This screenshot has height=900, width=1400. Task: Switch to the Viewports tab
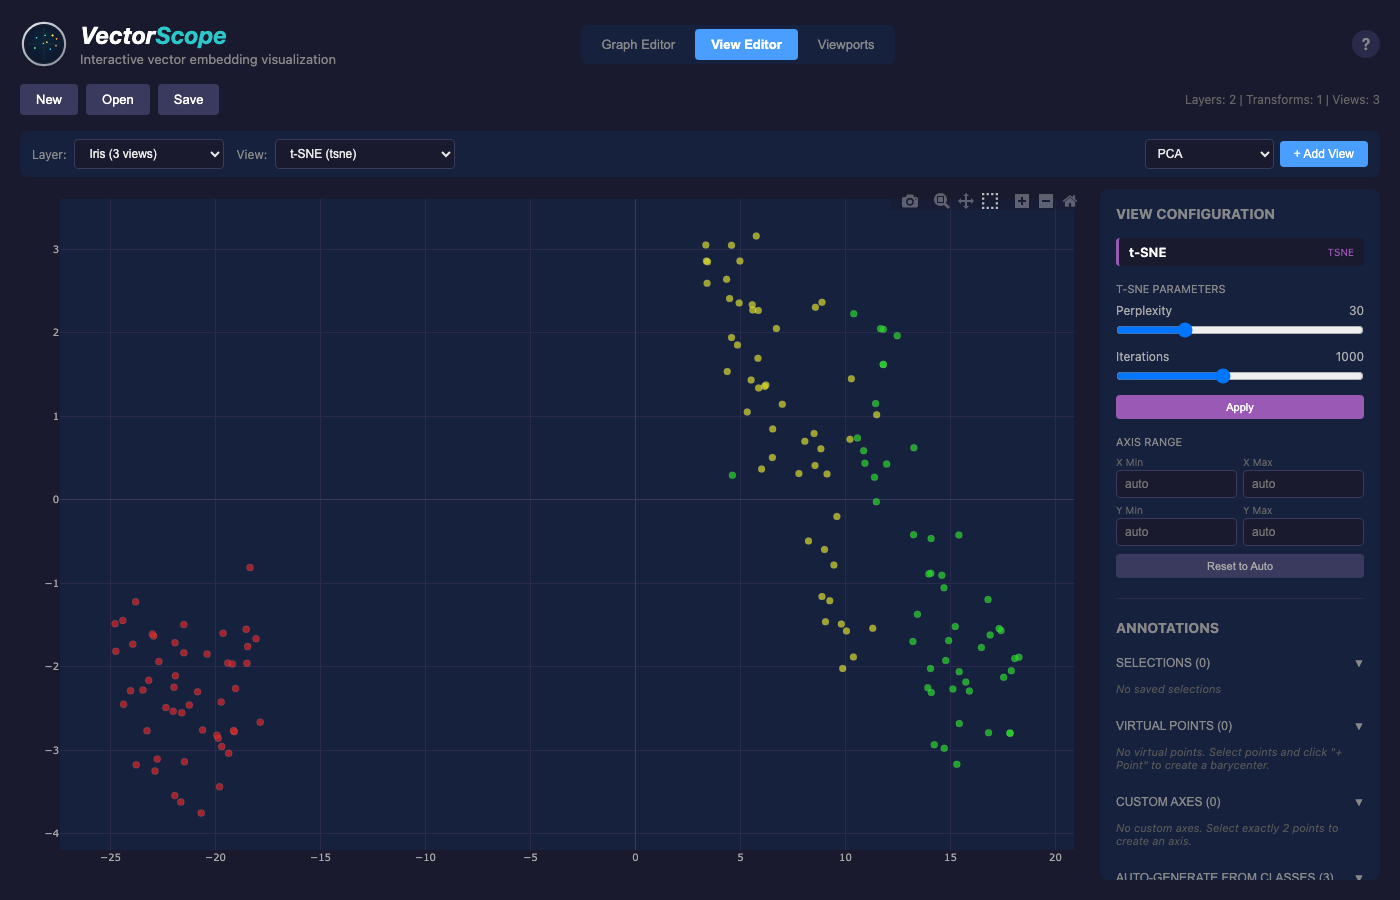(x=846, y=45)
